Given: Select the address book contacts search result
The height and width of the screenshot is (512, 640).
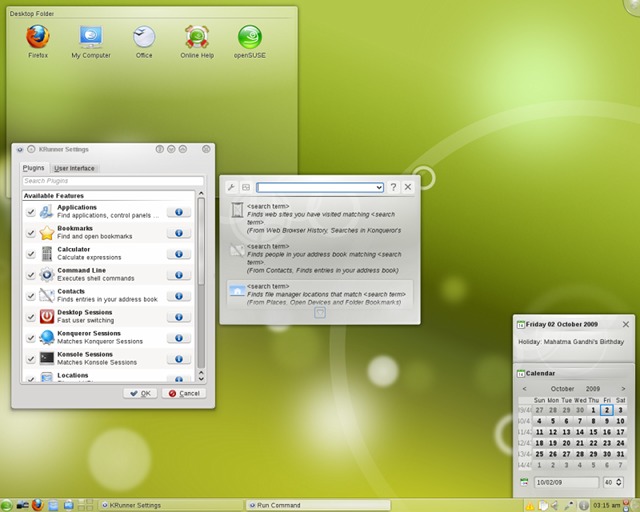Looking at the screenshot, I should (320, 258).
